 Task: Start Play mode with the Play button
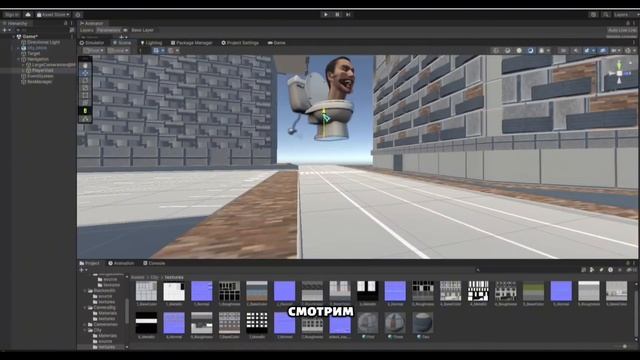coord(326,14)
